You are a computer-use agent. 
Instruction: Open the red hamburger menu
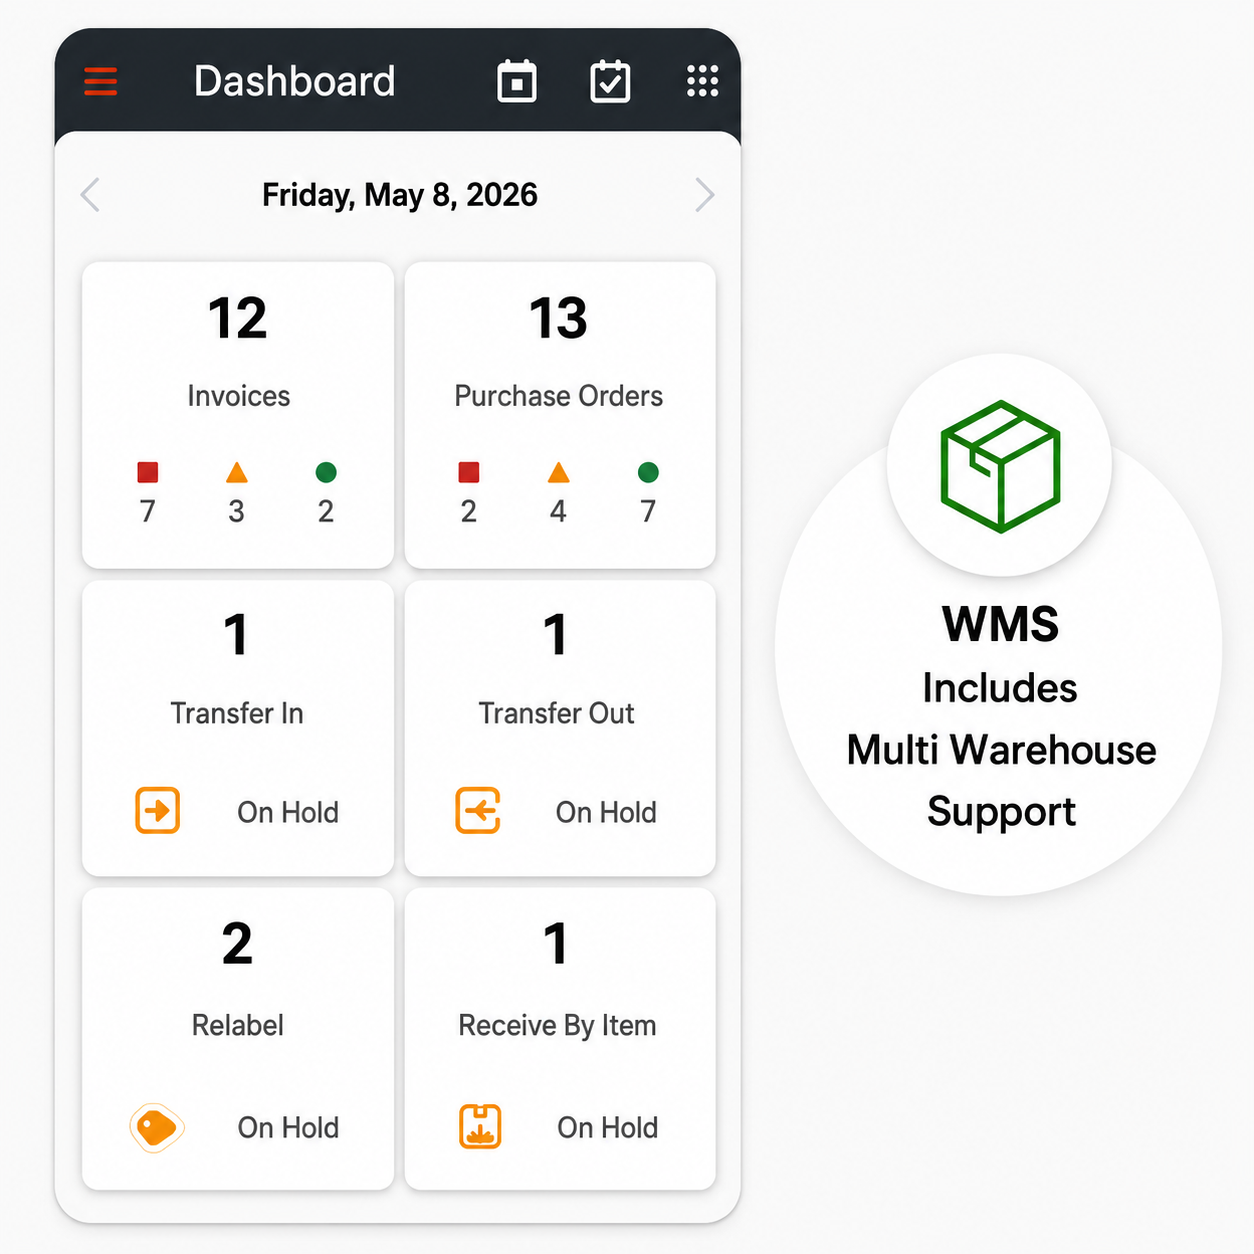pyautogui.click(x=100, y=81)
